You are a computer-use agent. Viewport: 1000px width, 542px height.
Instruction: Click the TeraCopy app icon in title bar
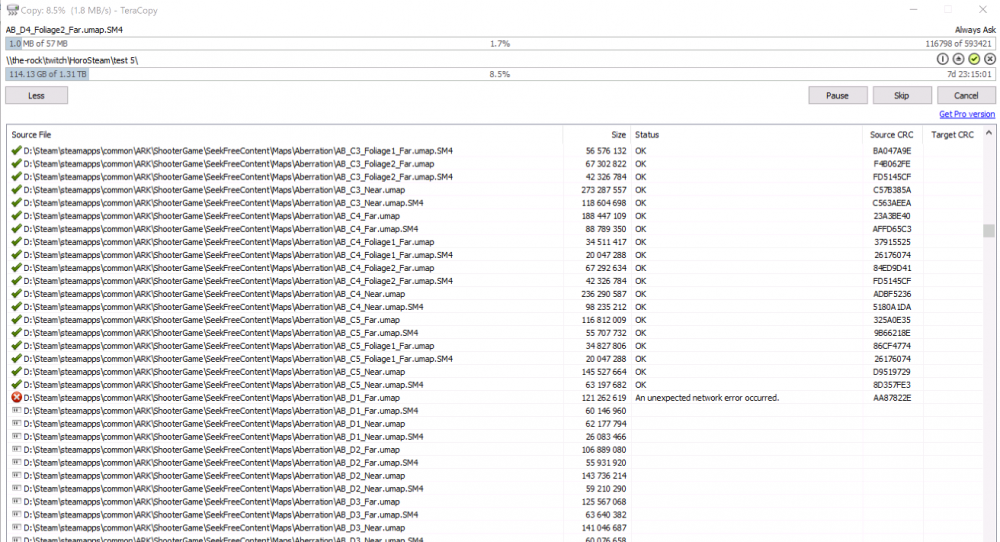12,10
